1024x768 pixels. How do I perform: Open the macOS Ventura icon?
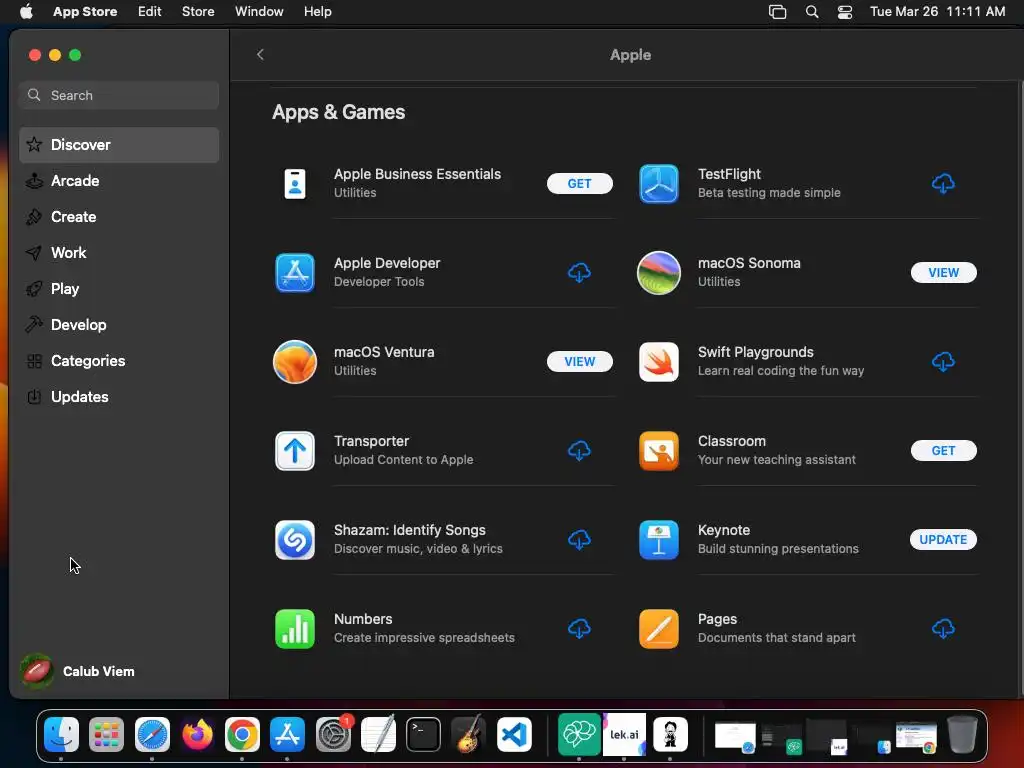pyautogui.click(x=295, y=361)
